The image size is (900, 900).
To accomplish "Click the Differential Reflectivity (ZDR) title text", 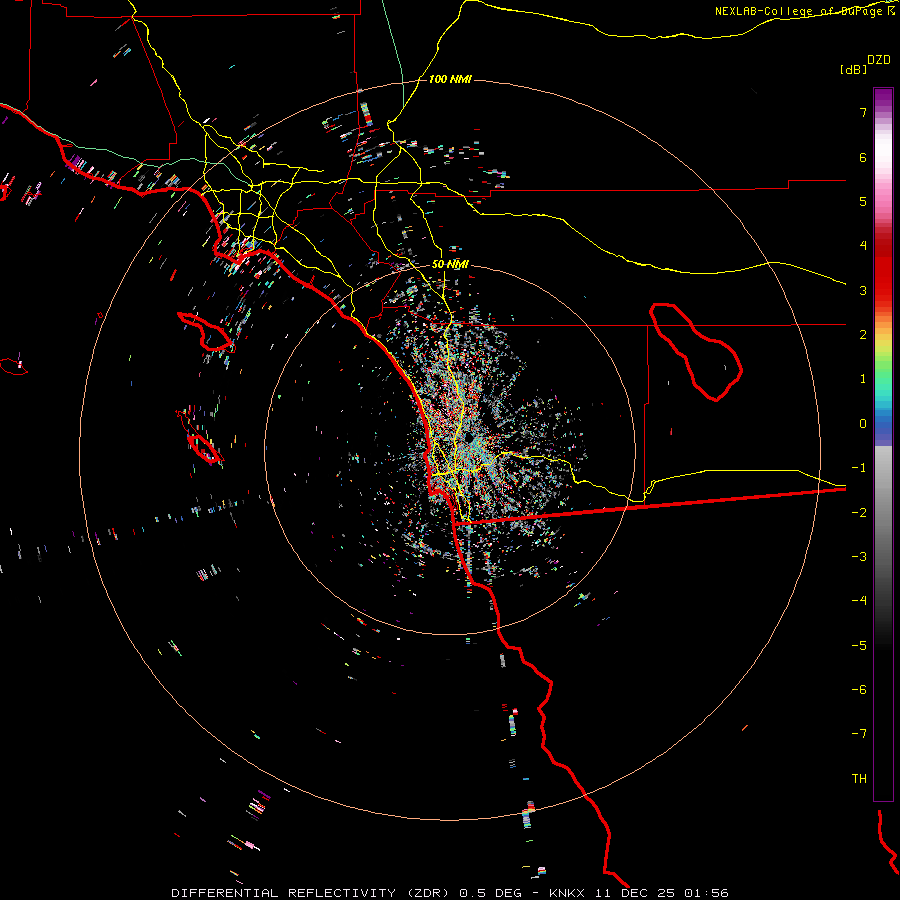I will click(x=312, y=893).
